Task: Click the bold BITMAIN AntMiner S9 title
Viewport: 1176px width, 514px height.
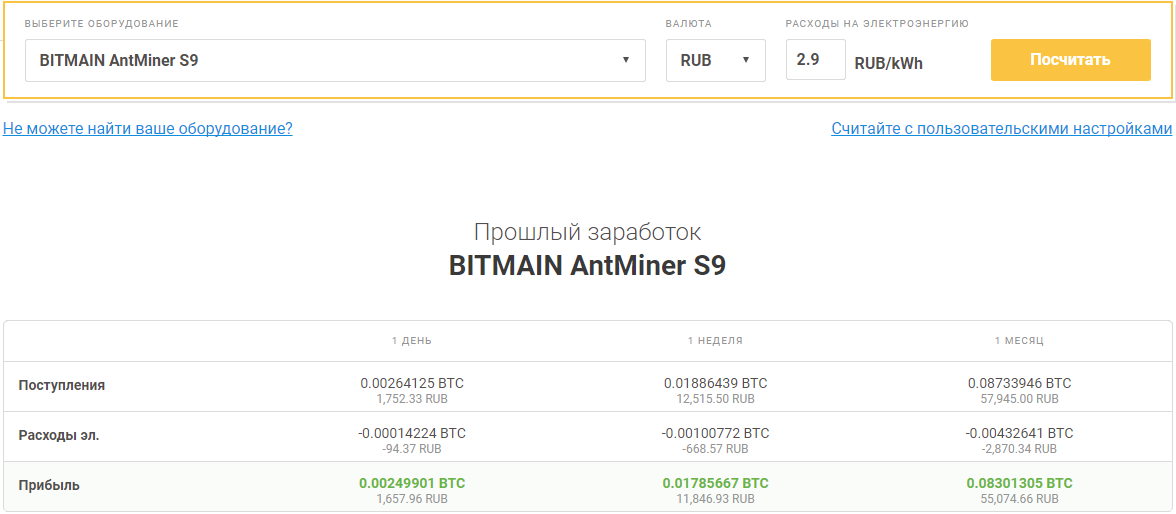Action: [587, 266]
